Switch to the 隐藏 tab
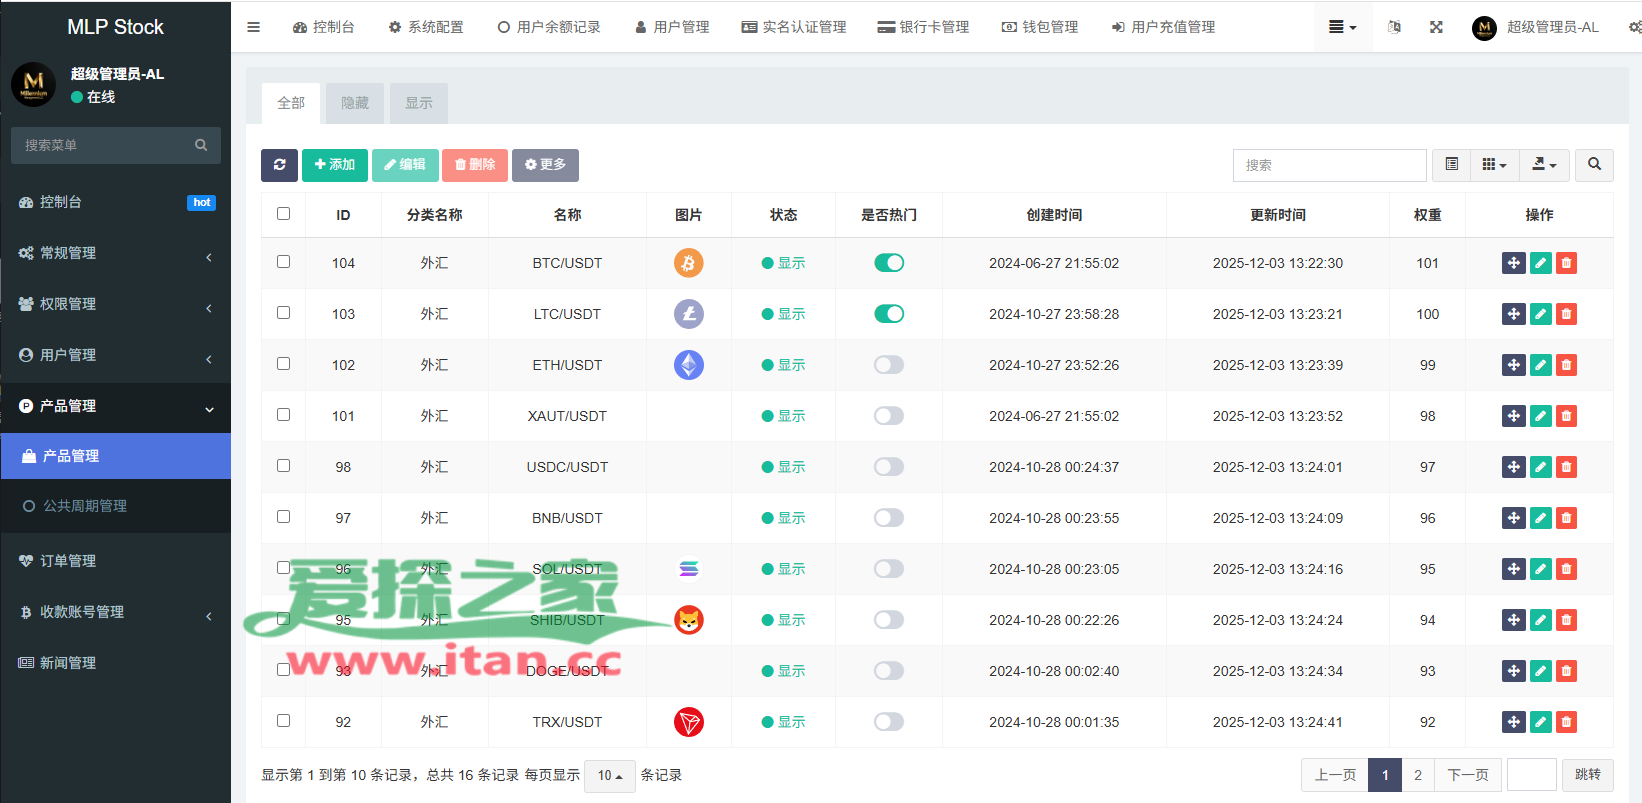Screen dimensions: 1642x803 [x=354, y=103]
